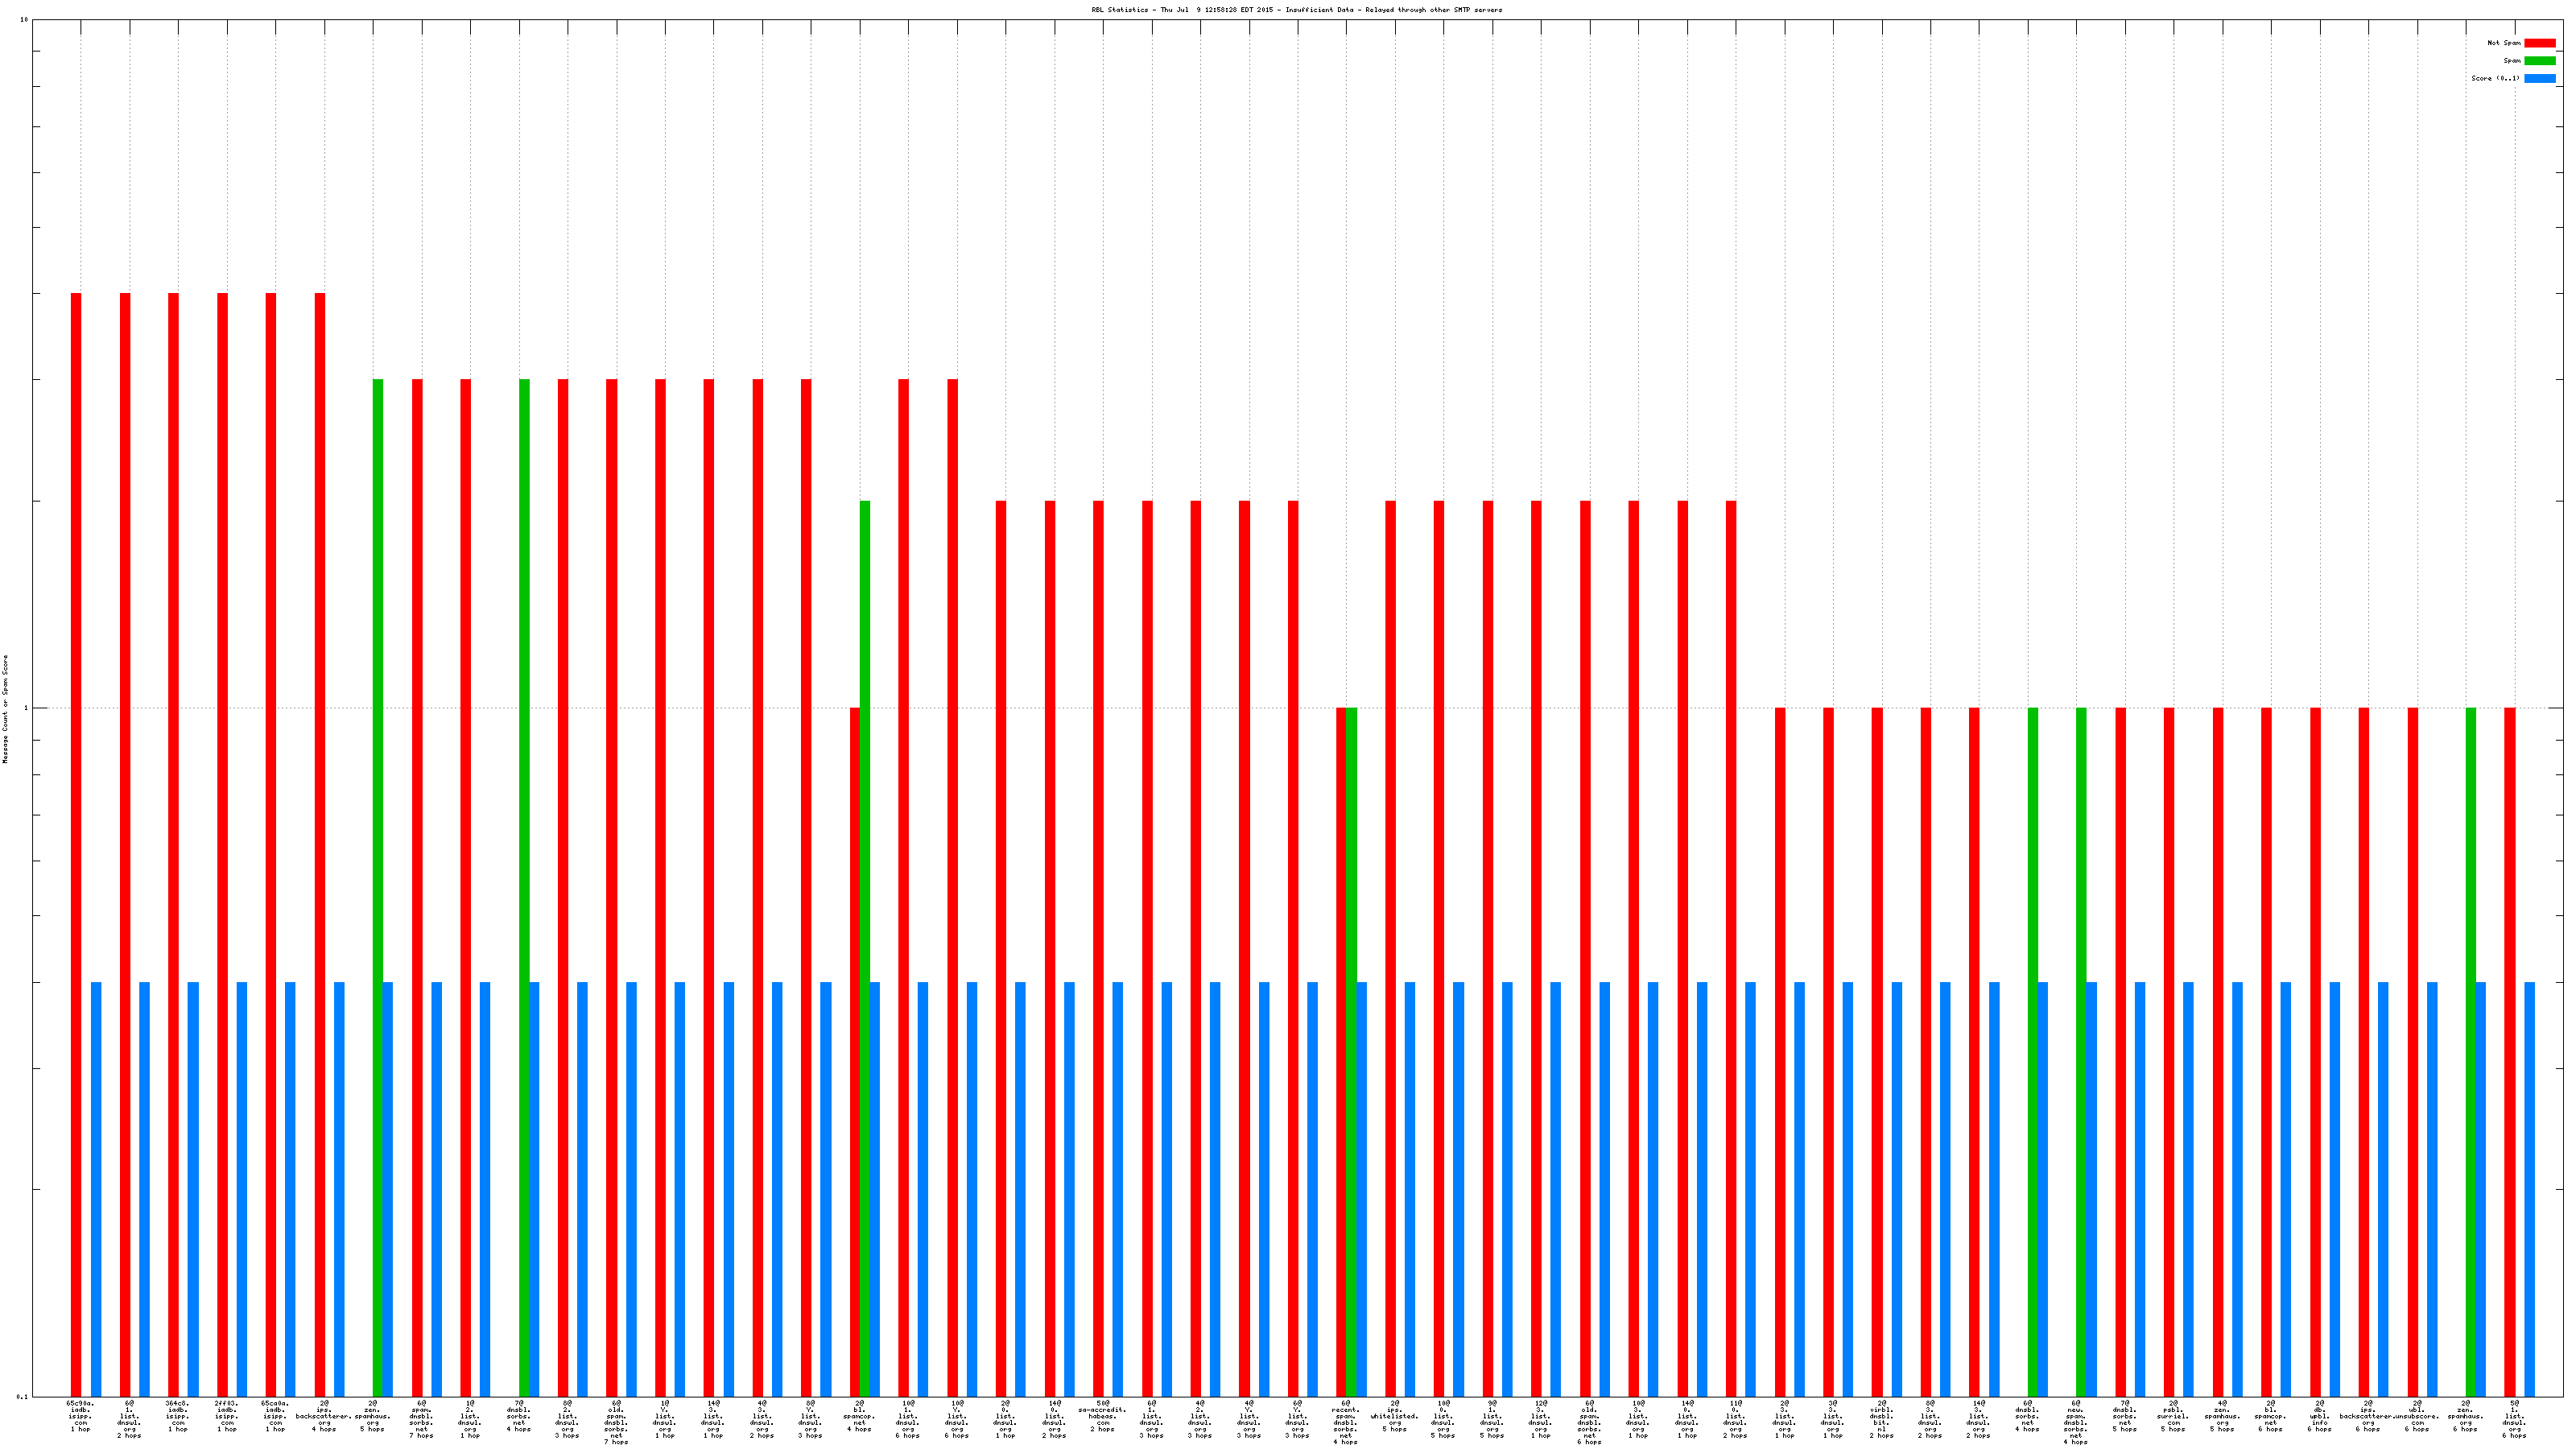The image size is (2576, 1449).
Task: Click the x-axis label 'db.wpbl.info 6 hops'
Action: pos(2319,1417)
